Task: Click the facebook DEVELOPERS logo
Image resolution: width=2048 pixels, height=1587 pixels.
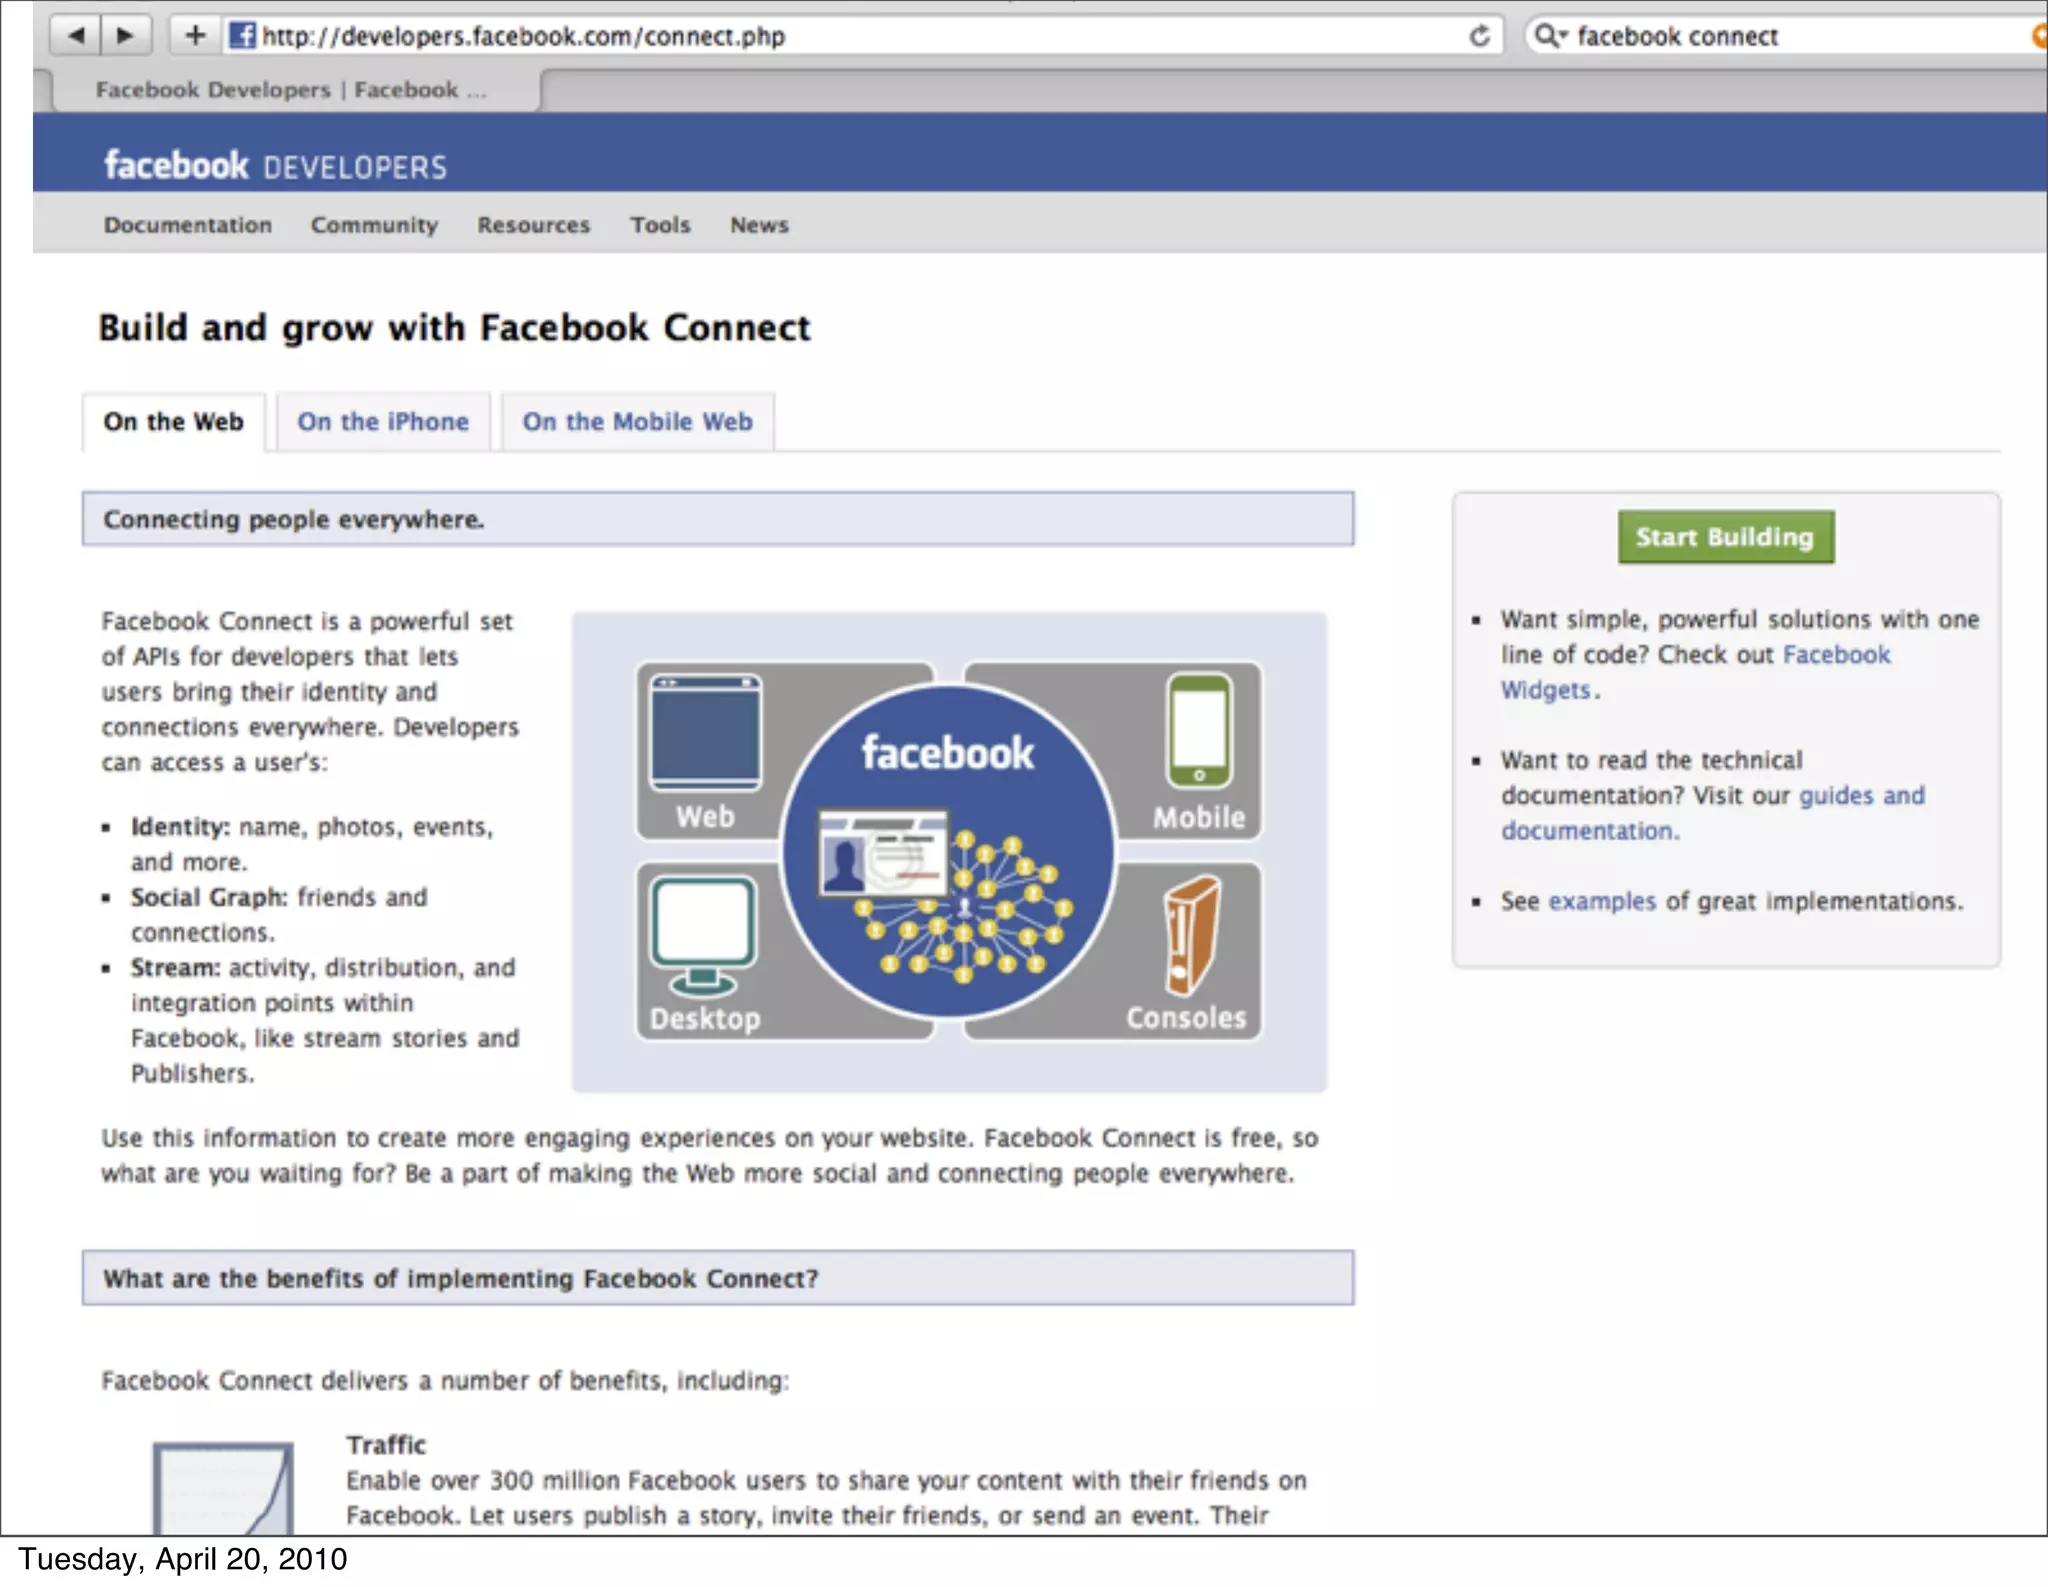Action: (x=275, y=165)
